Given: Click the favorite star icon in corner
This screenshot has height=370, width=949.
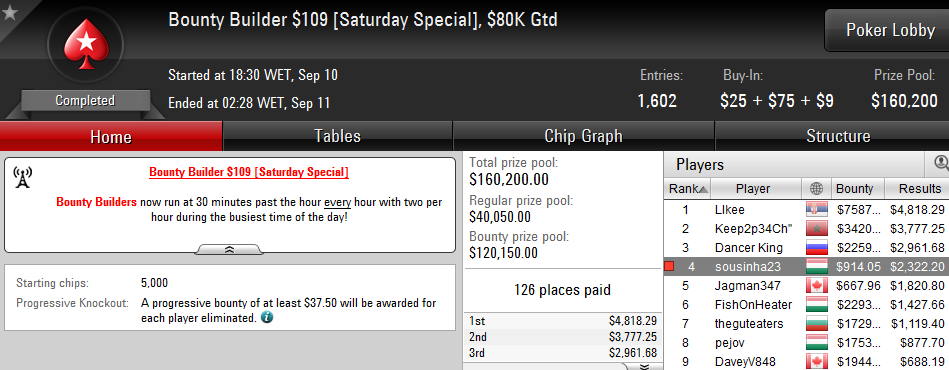Looking at the screenshot, I should (10, 13).
